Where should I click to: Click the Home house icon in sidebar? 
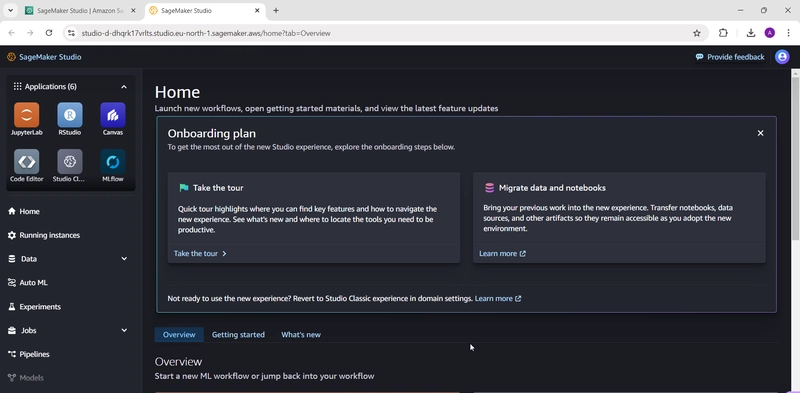coord(12,211)
